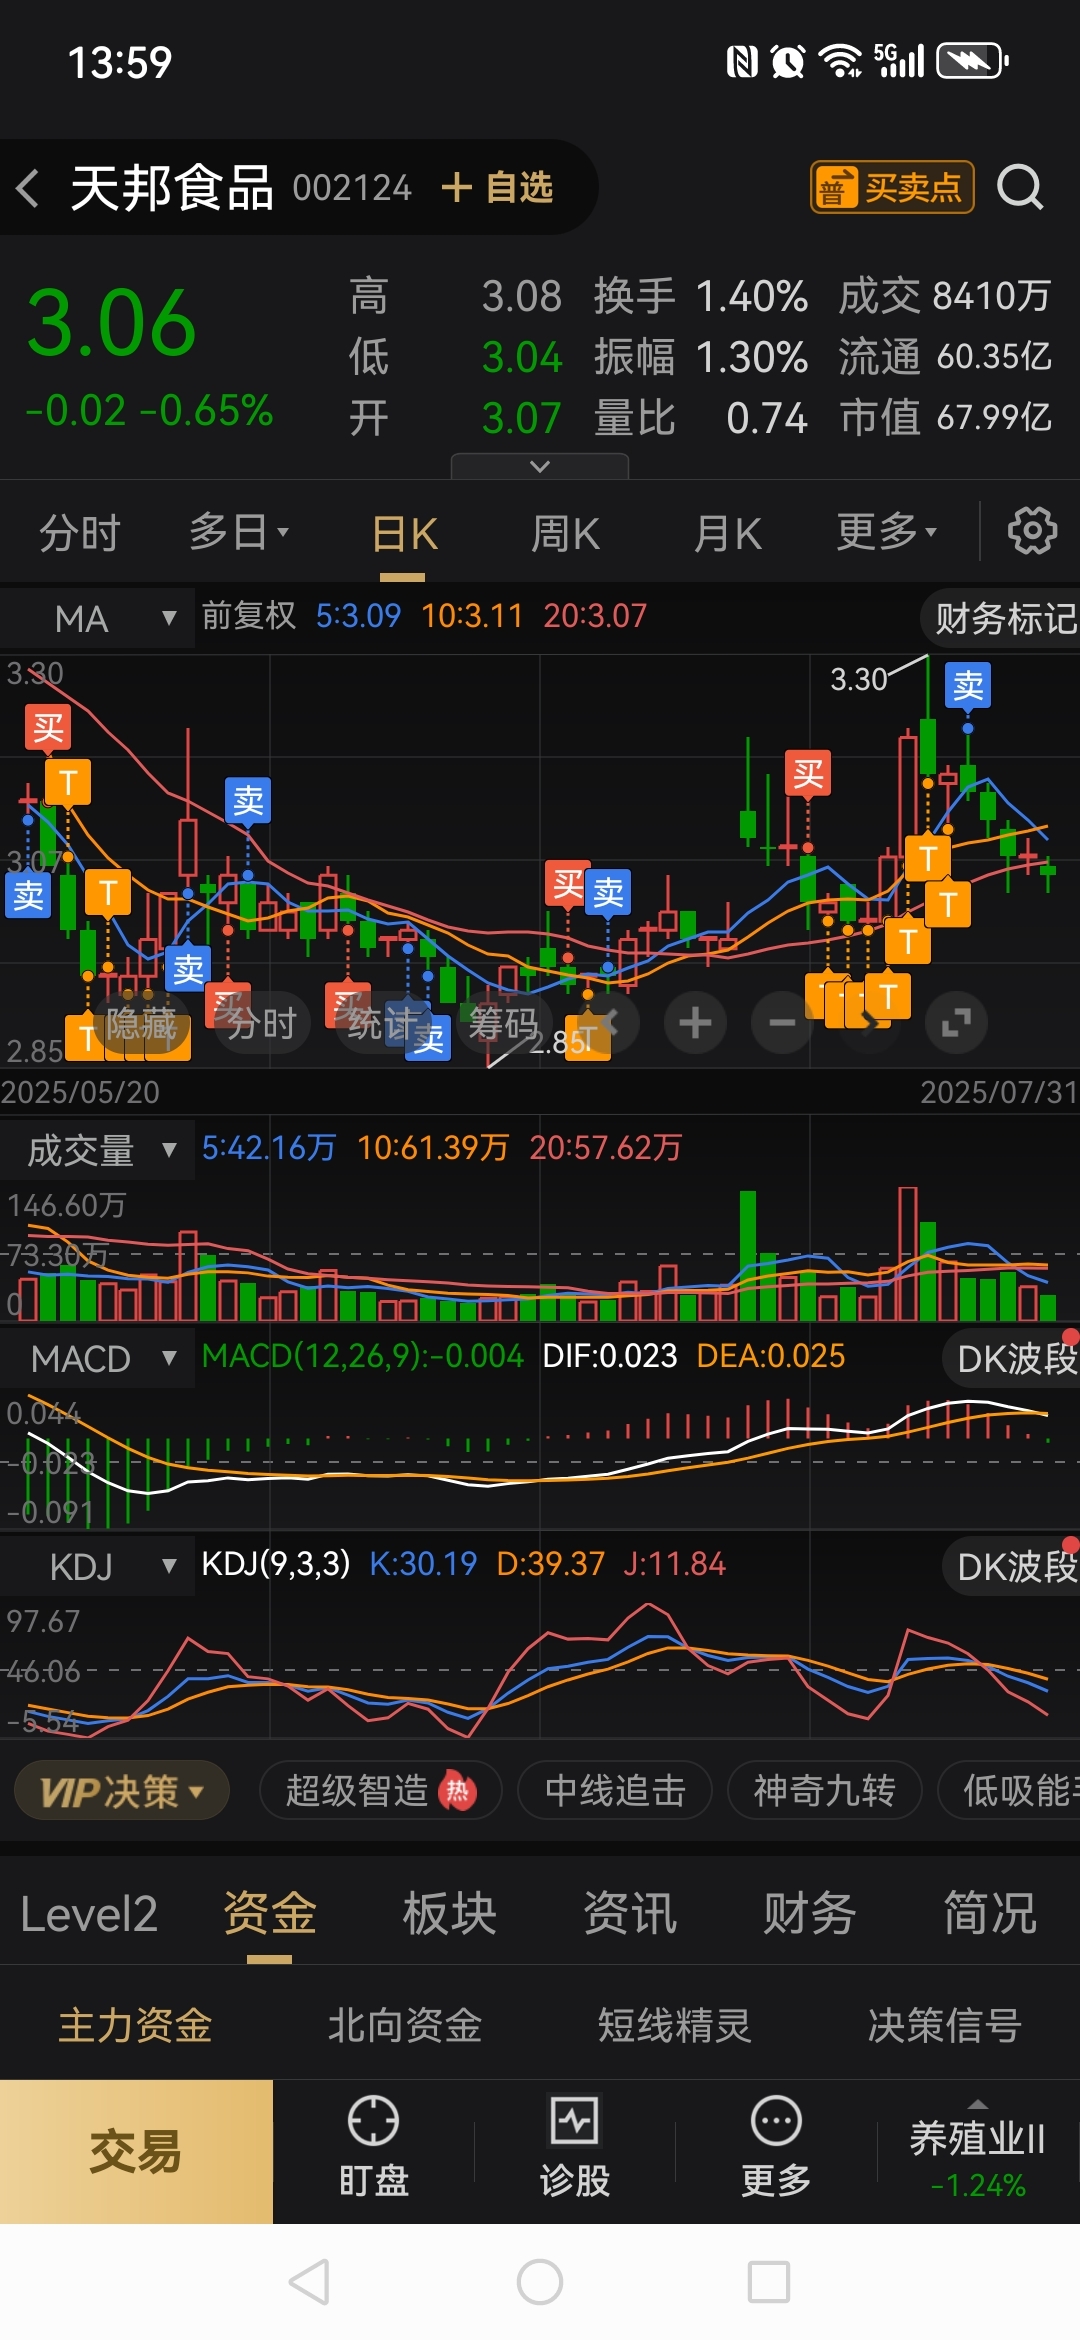1080x2340 pixels.
Task: Tap 前复权 adjustment setting
Action: [249, 615]
